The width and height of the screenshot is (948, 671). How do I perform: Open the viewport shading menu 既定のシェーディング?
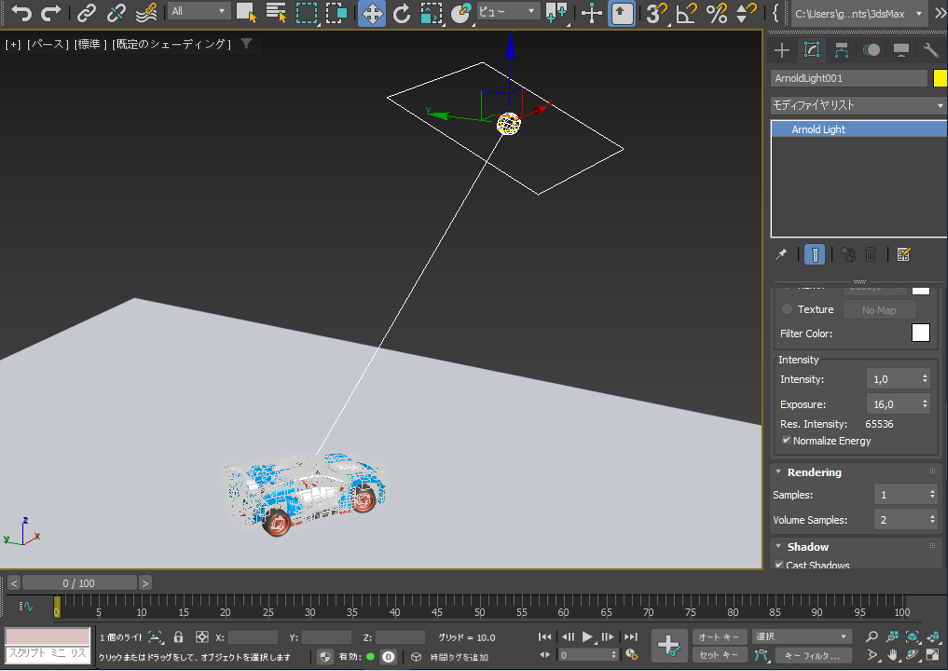[x=171, y=44]
